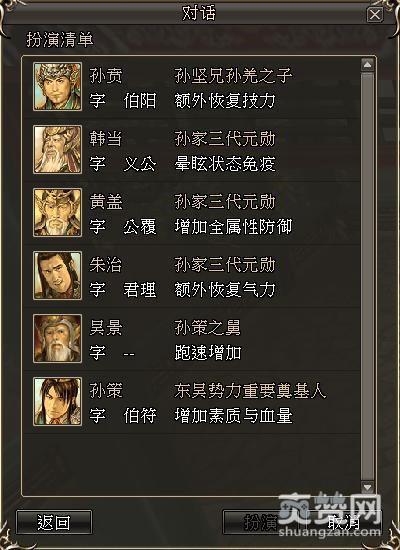Image resolution: width=400 pixels, height=550 pixels.
Task: Pick the row with 额外恢复气力
Action: 192,276
